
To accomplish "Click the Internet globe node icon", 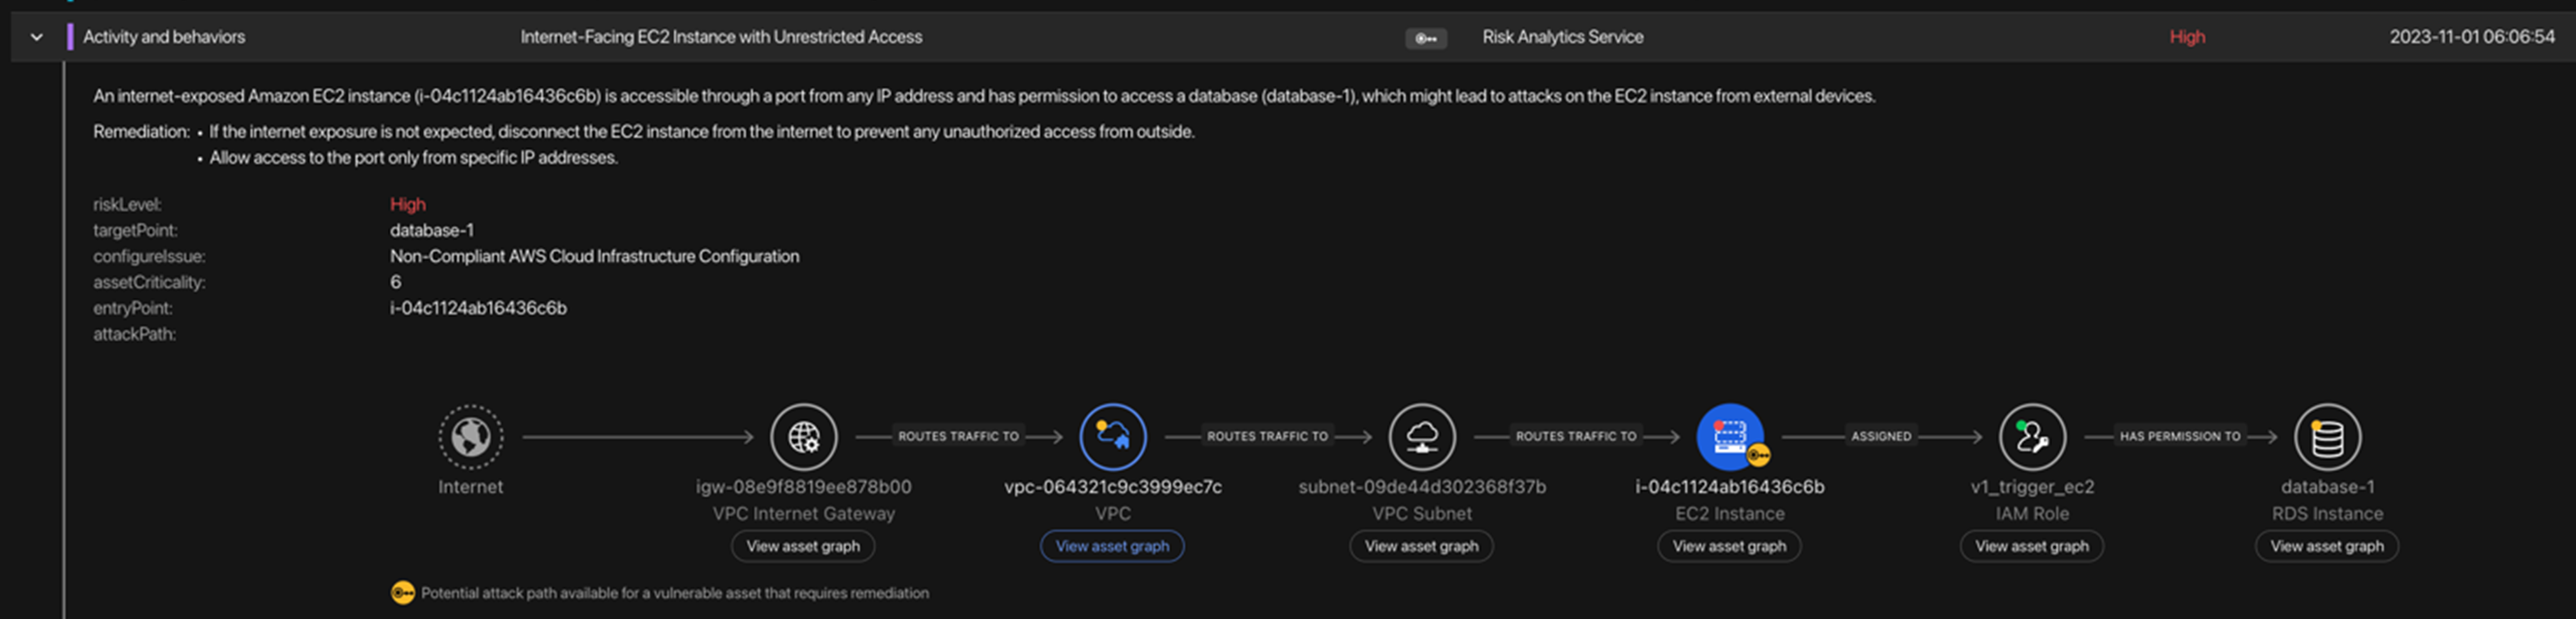I will click(x=470, y=437).
